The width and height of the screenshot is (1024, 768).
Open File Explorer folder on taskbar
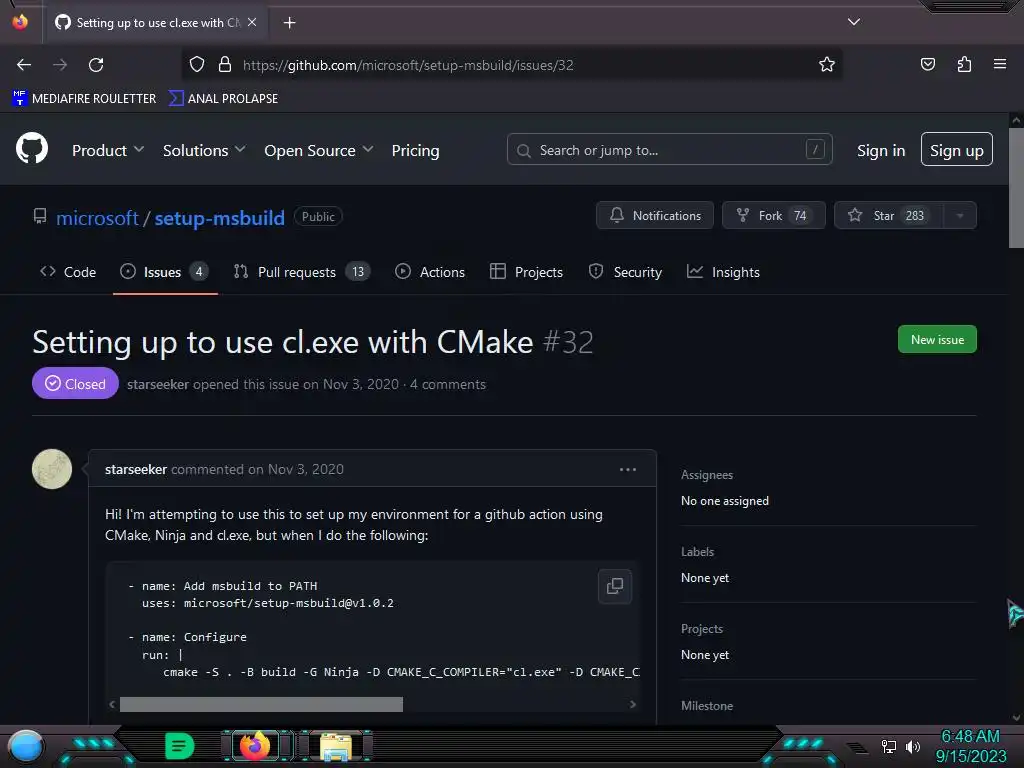tap(336, 746)
